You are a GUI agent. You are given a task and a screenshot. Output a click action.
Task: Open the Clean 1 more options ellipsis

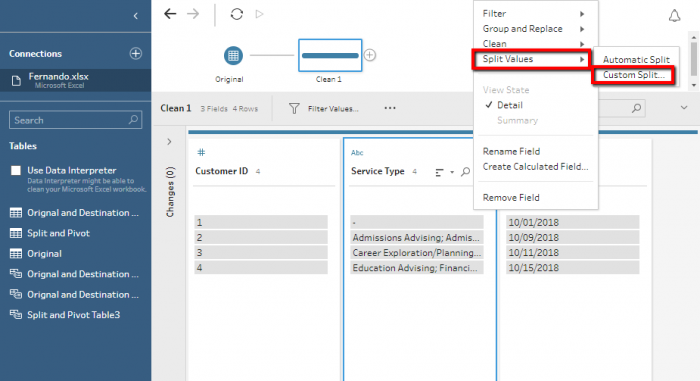[390, 108]
